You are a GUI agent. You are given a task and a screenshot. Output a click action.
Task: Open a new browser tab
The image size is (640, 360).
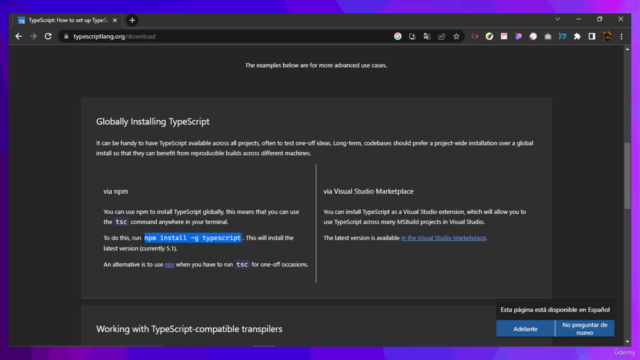click(132, 20)
